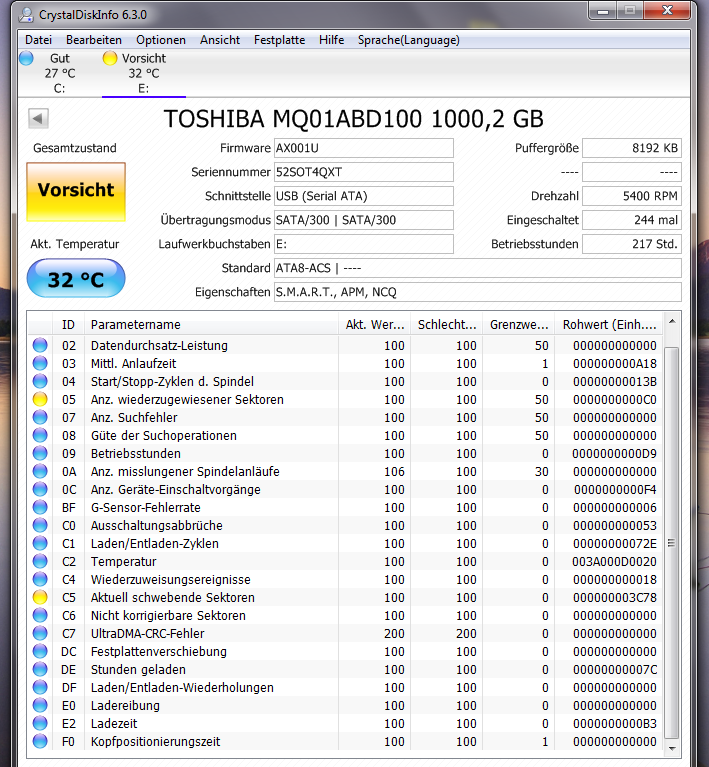This screenshot has width=709, height=767.
Task: Click the blue status icon for row 09 Betriebsstunden
Action: [x=40, y=453]
